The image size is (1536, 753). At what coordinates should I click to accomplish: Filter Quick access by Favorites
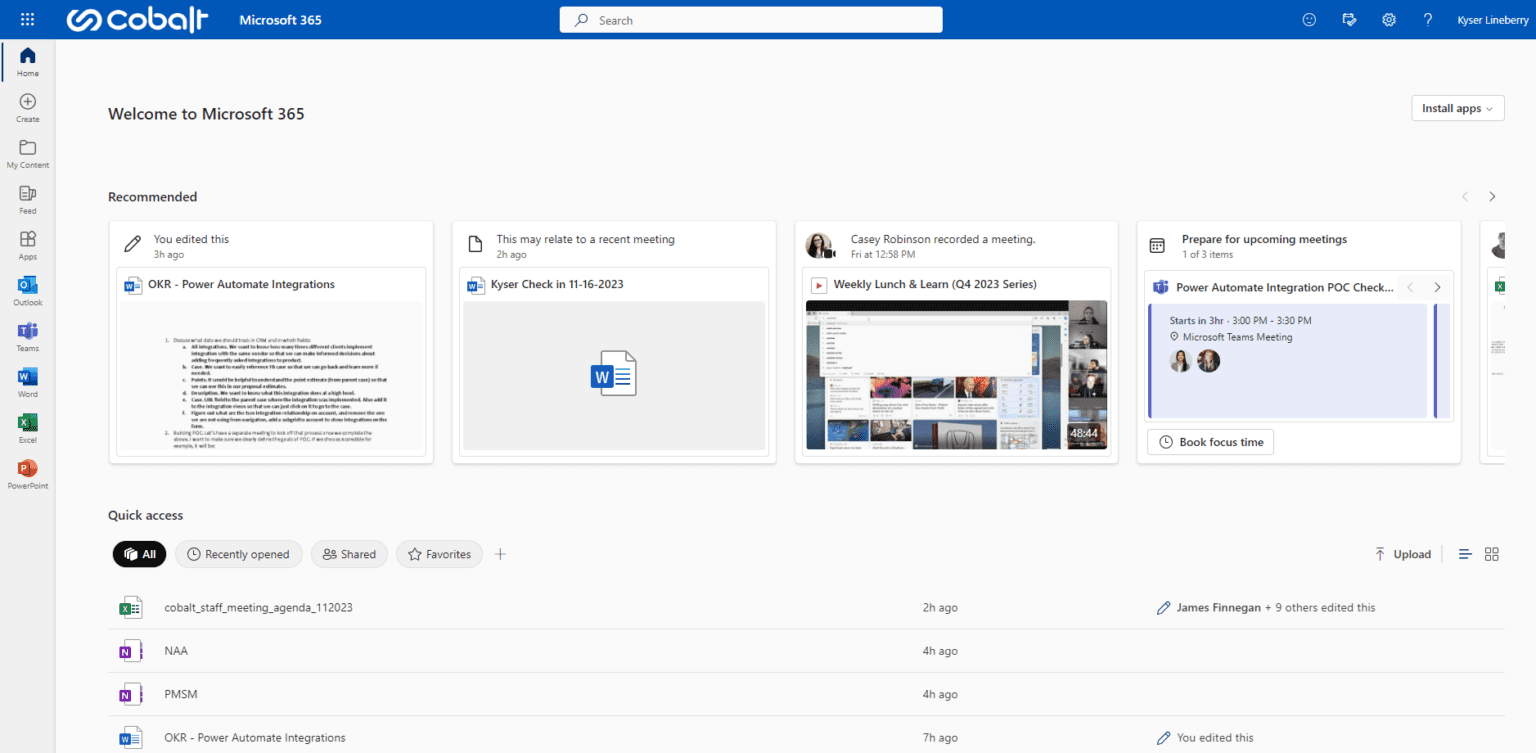[x=439, y=553]
